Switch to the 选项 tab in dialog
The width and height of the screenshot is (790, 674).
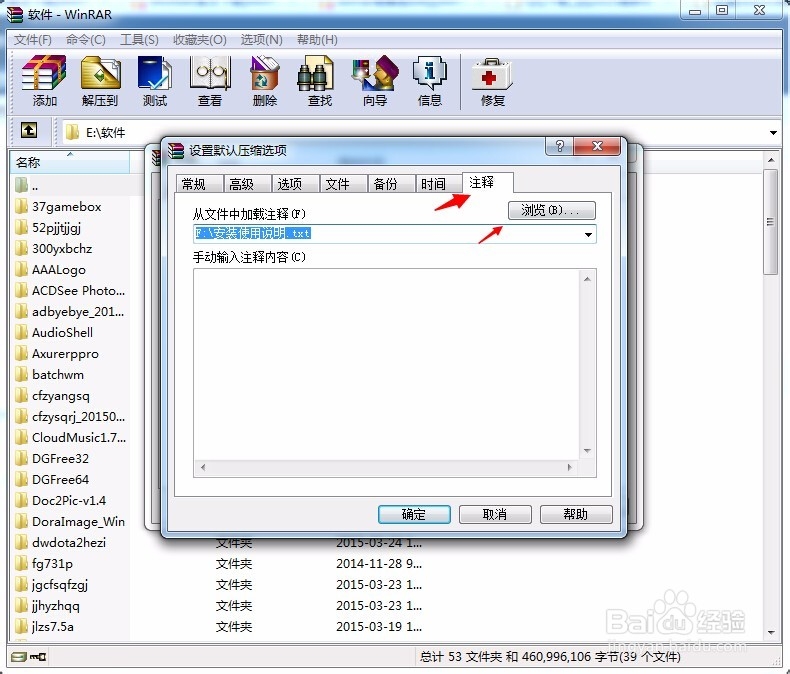295,184
